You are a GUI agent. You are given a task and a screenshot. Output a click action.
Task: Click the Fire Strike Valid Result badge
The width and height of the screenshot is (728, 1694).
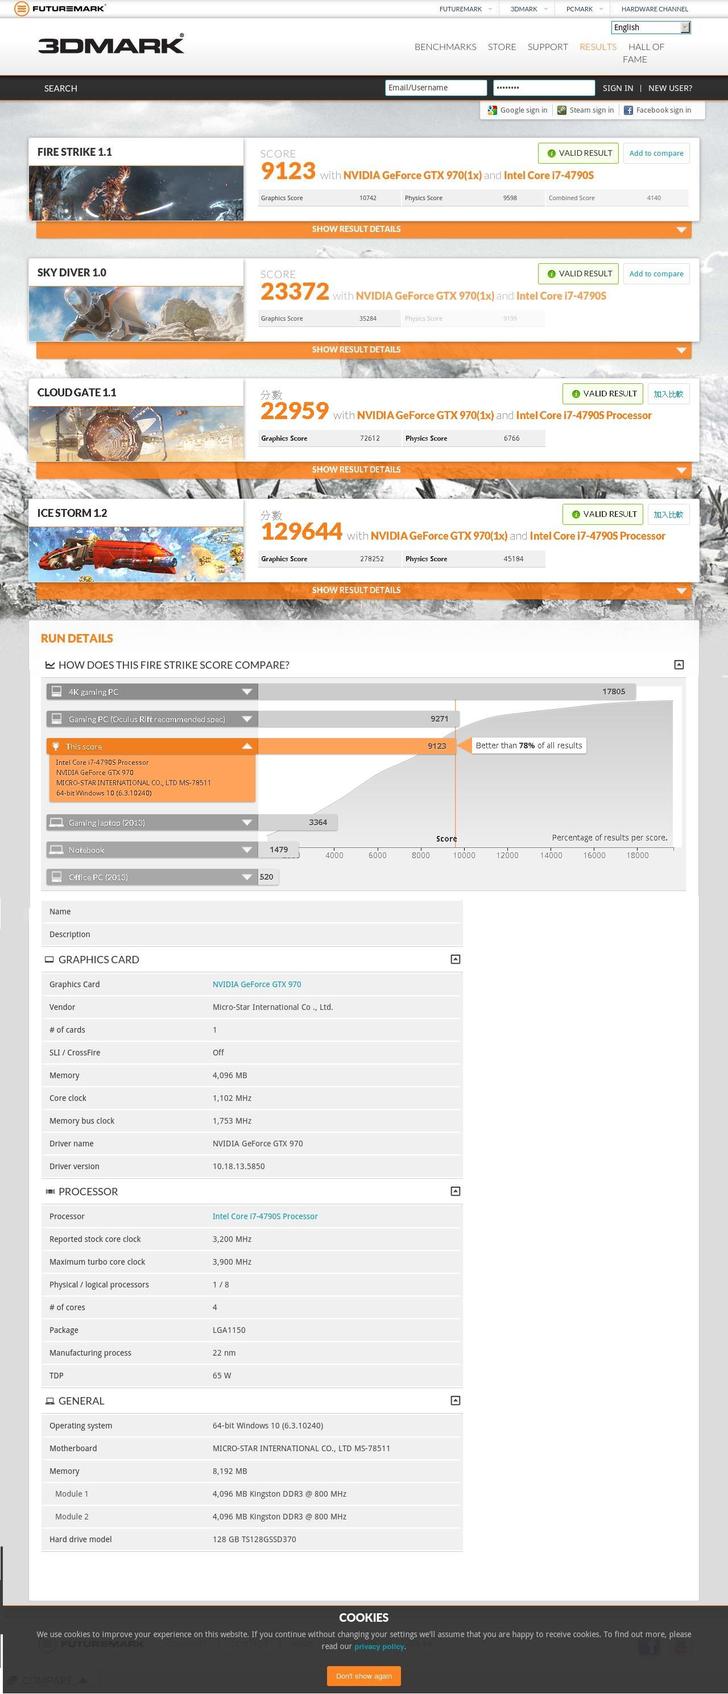(578, 153)
